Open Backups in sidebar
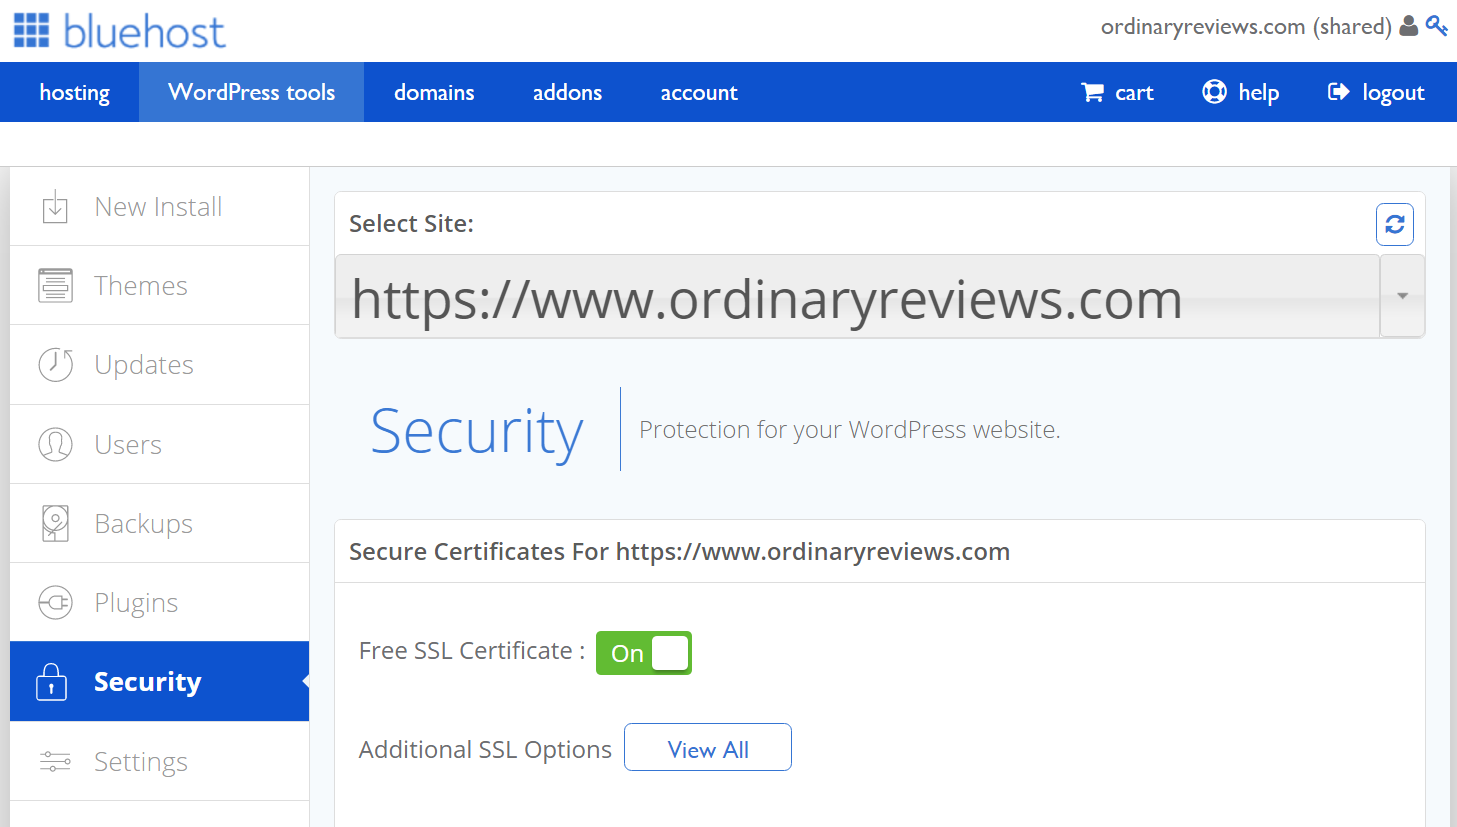The image size is (1457, 827). point(159,523)
